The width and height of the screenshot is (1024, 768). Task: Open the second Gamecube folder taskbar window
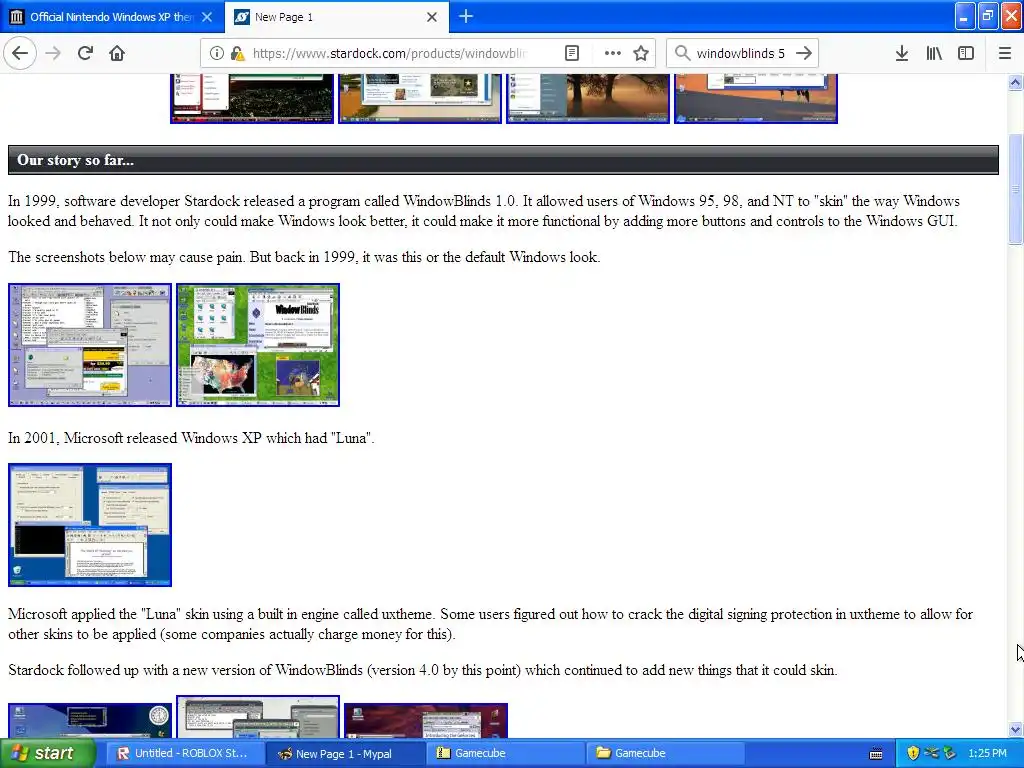point(665,753)
